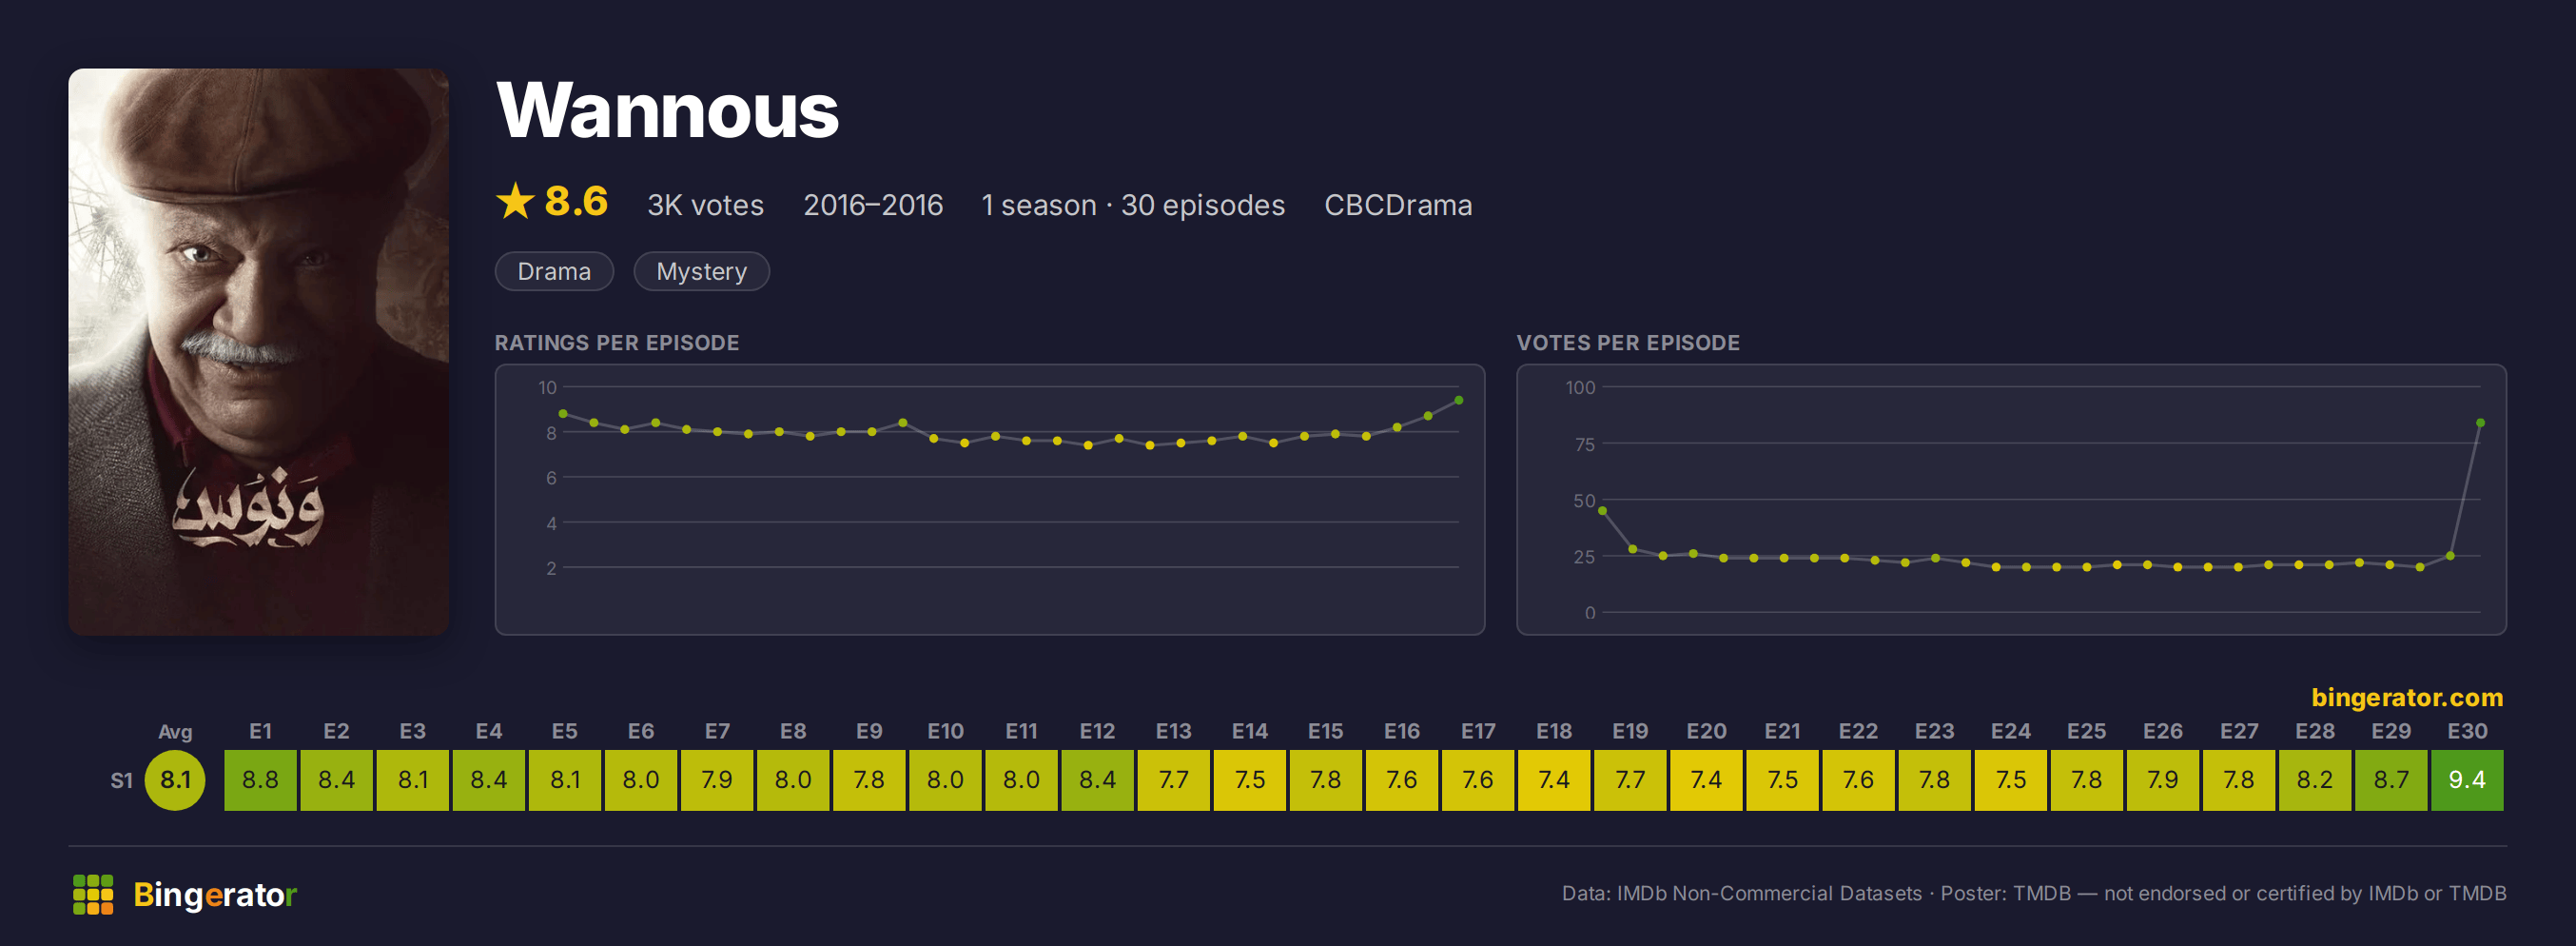The width and height of the screenshot is (2576, 946).
Task: Select the S1 average 8.1 circle
Action: (175, 780)
